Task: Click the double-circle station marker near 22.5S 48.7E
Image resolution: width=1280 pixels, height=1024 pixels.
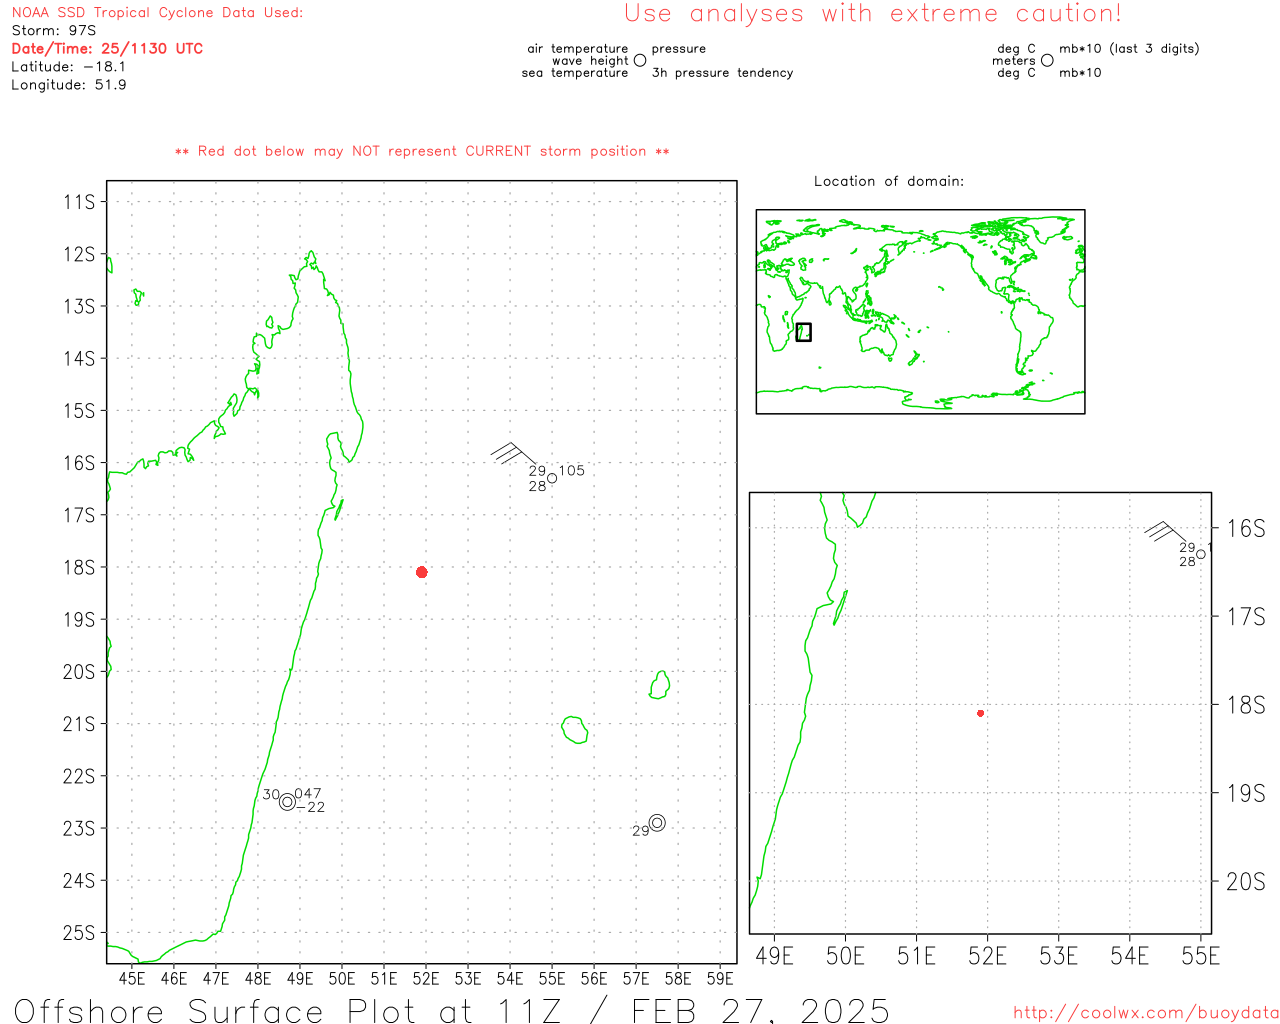Action: tap(287, 802)
